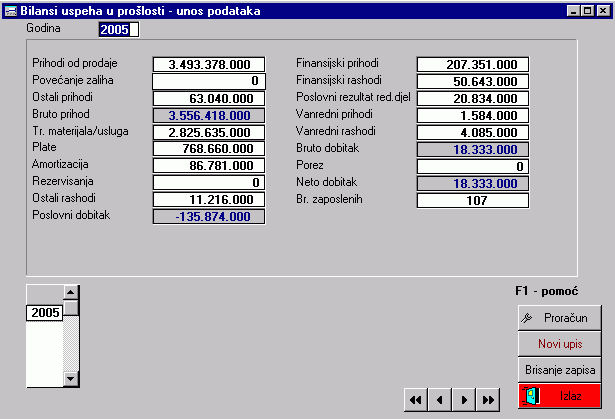Click the Finansijski rashodi field
Image resolution: width=615 pixels, height=419 pixels.
[473, 82]
